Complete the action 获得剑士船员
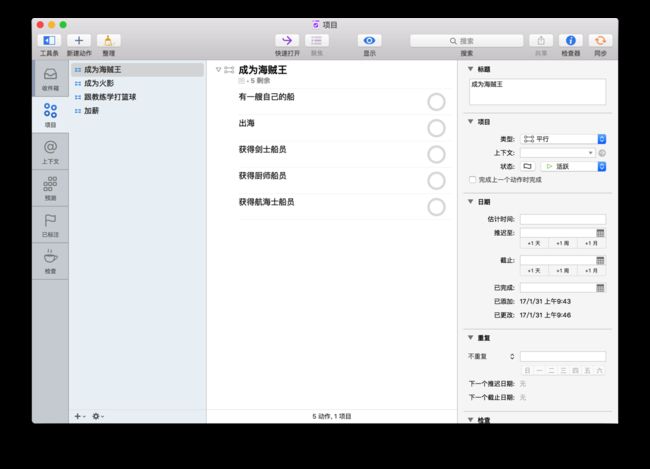The width and height of the screenshot is (650, 469). coord(436,154)
